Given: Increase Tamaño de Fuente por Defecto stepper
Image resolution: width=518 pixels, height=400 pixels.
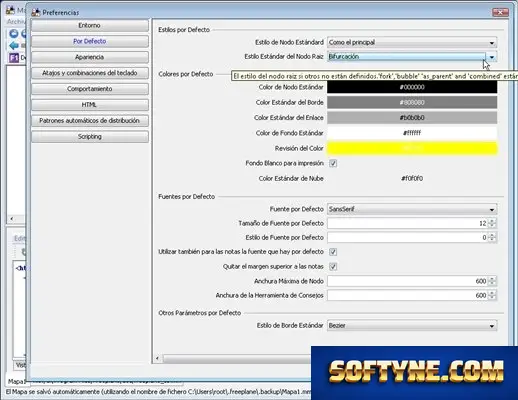Looking at the screenshot, I should coord(492,221).
